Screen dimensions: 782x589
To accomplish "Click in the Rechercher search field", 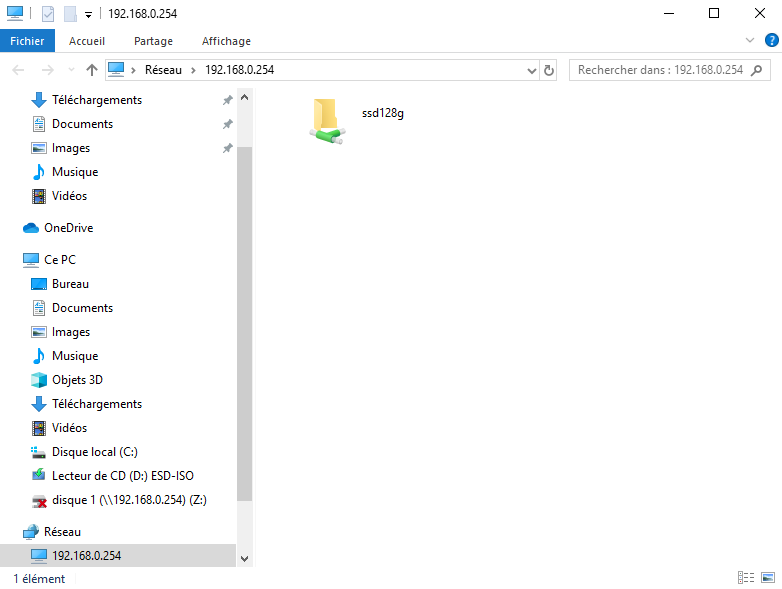I will (x=660, y=71).
